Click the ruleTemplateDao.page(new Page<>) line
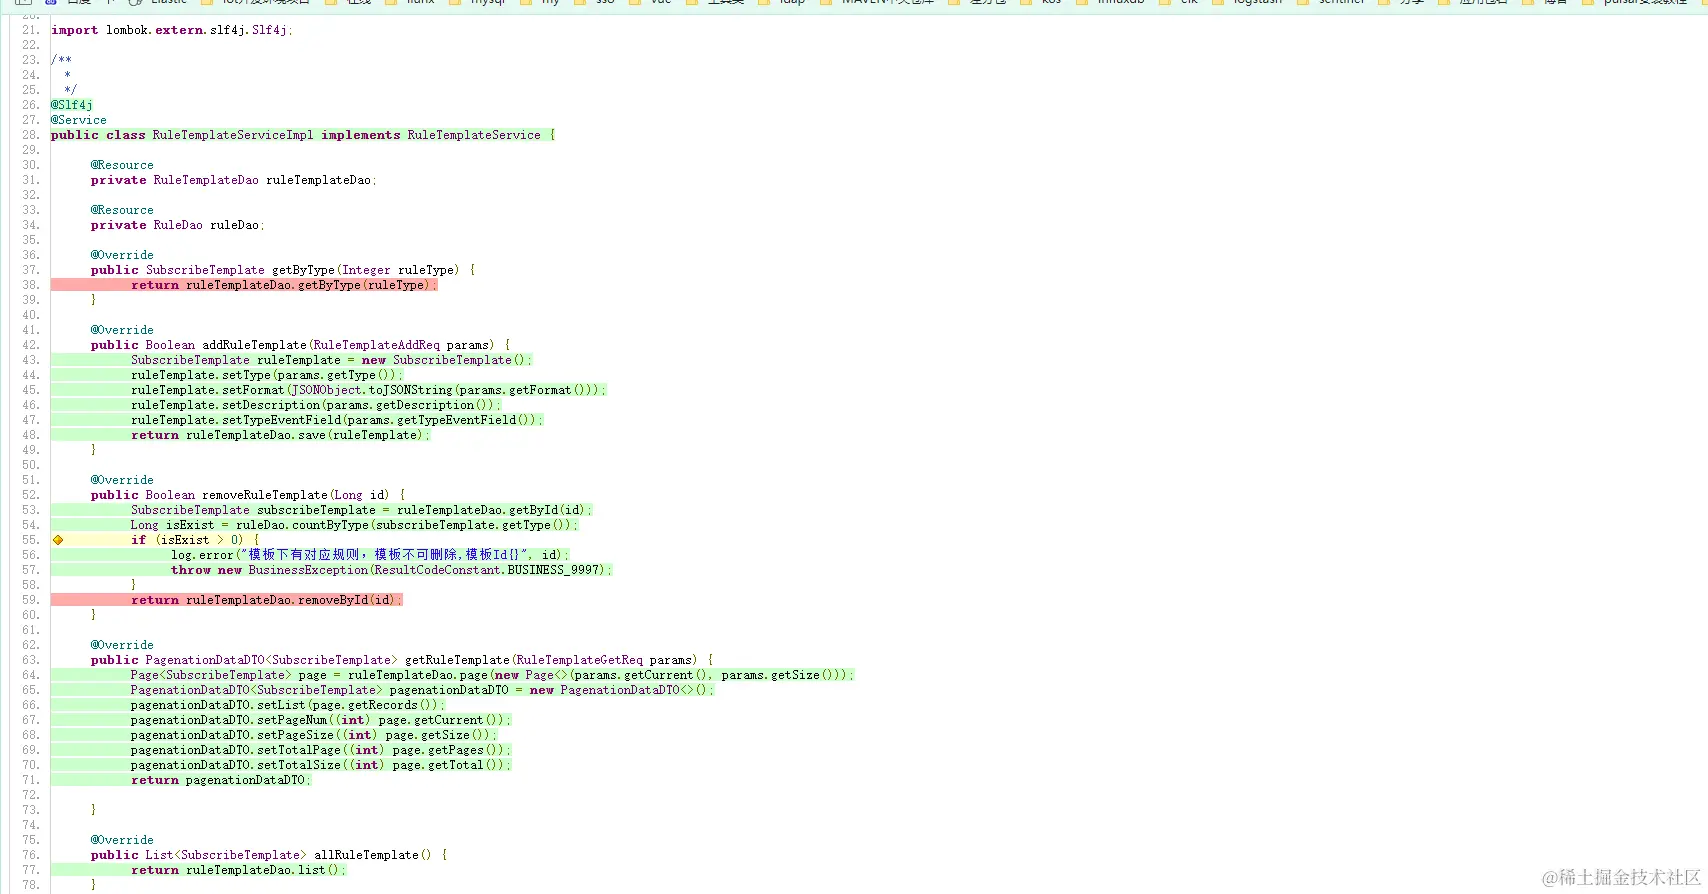Image resolution: width=1708 pixels, height=894 pixels. [x=492, y=675]
